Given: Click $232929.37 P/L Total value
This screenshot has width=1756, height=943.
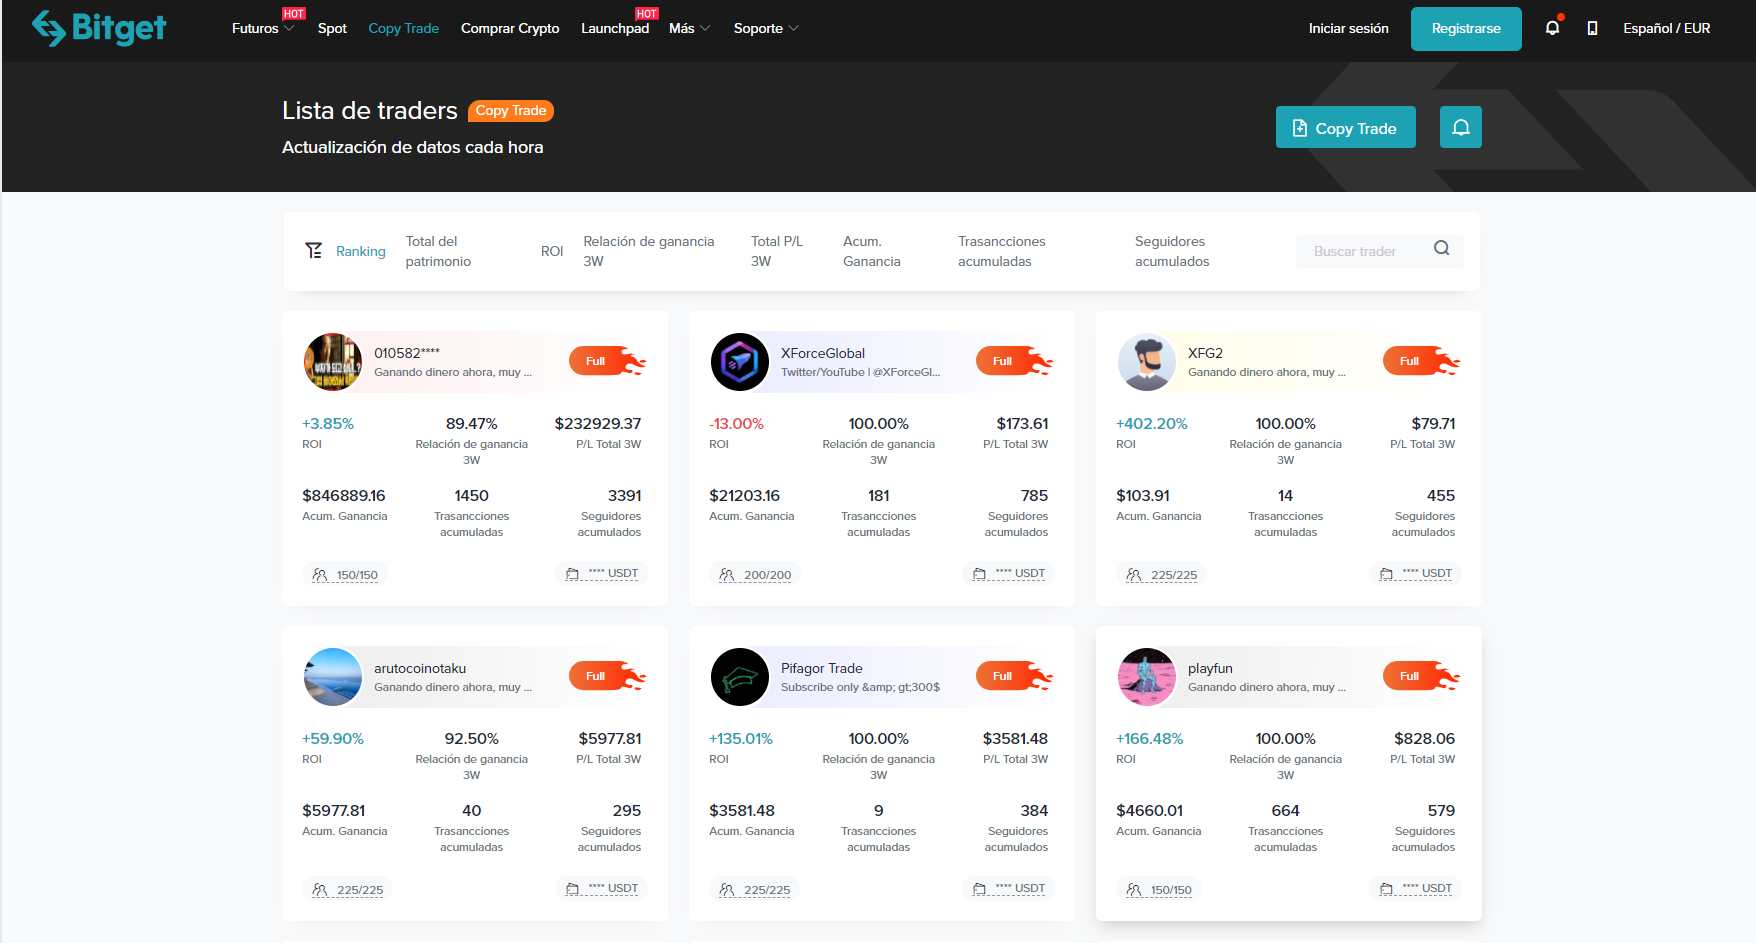Looking at the screenshot, I should point(598,423).
